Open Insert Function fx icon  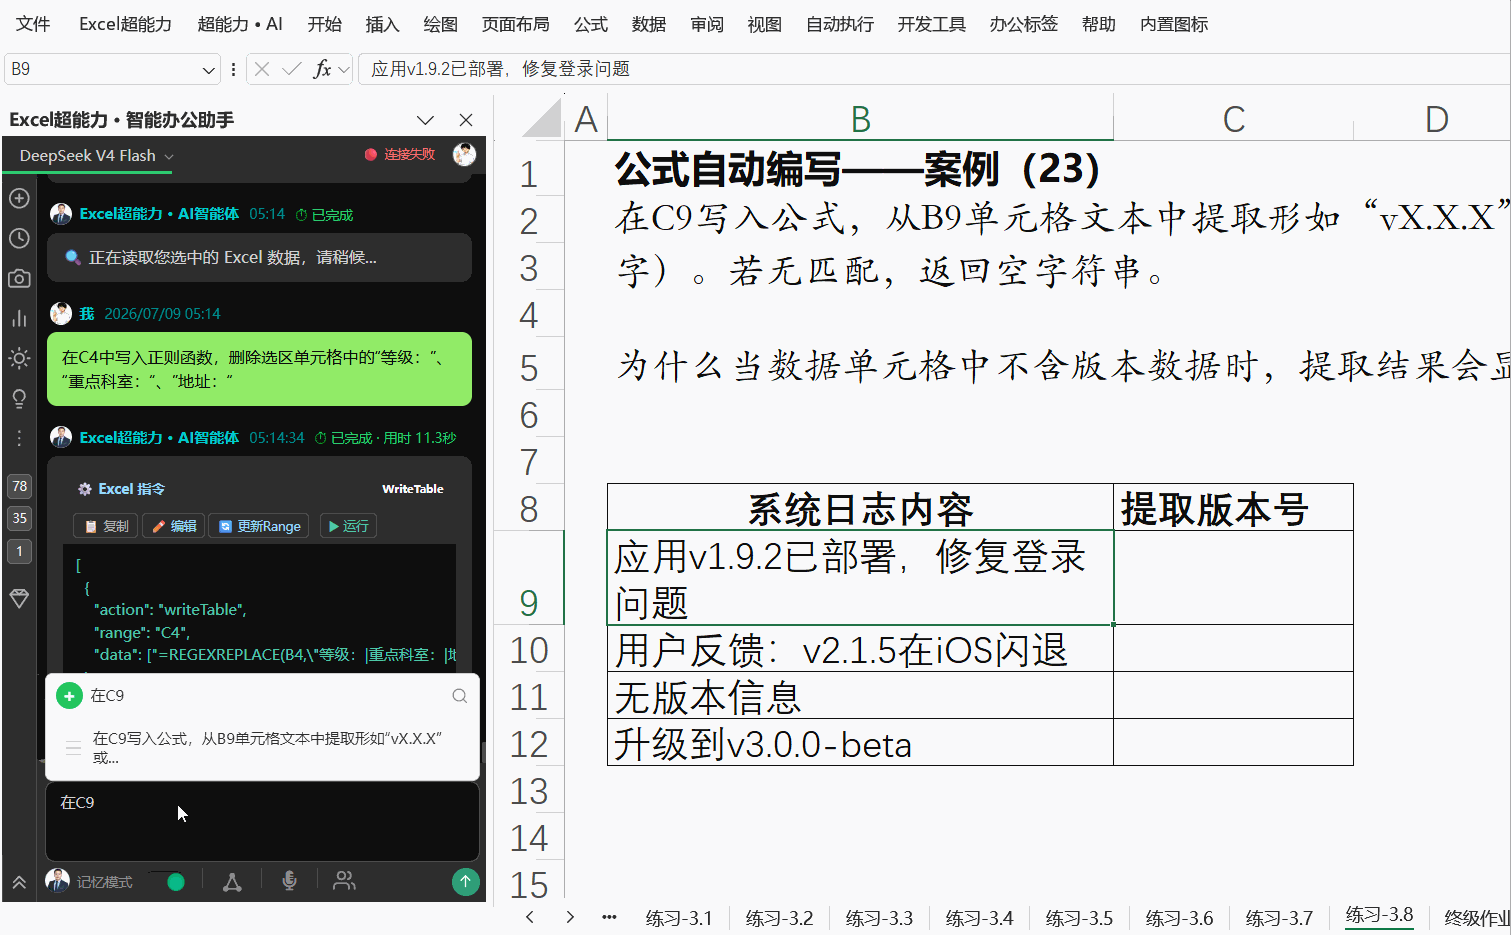[x=322, y=69]
